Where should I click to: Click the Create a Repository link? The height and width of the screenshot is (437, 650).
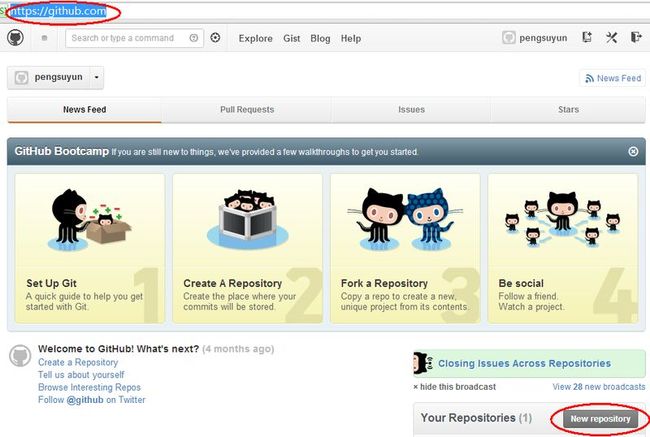(78, 362)
